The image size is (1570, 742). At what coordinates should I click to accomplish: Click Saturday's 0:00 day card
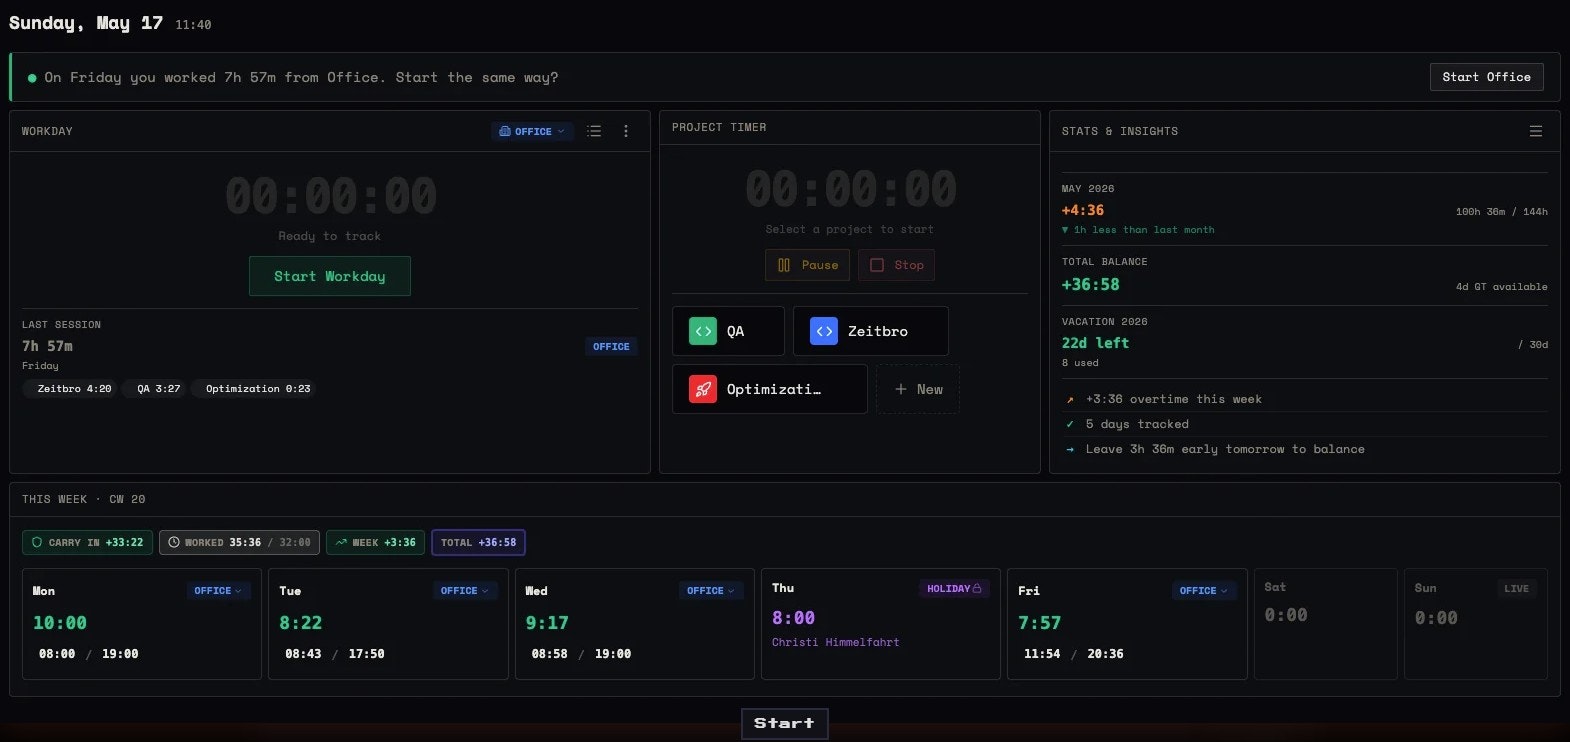click(x=1325, y=624)
